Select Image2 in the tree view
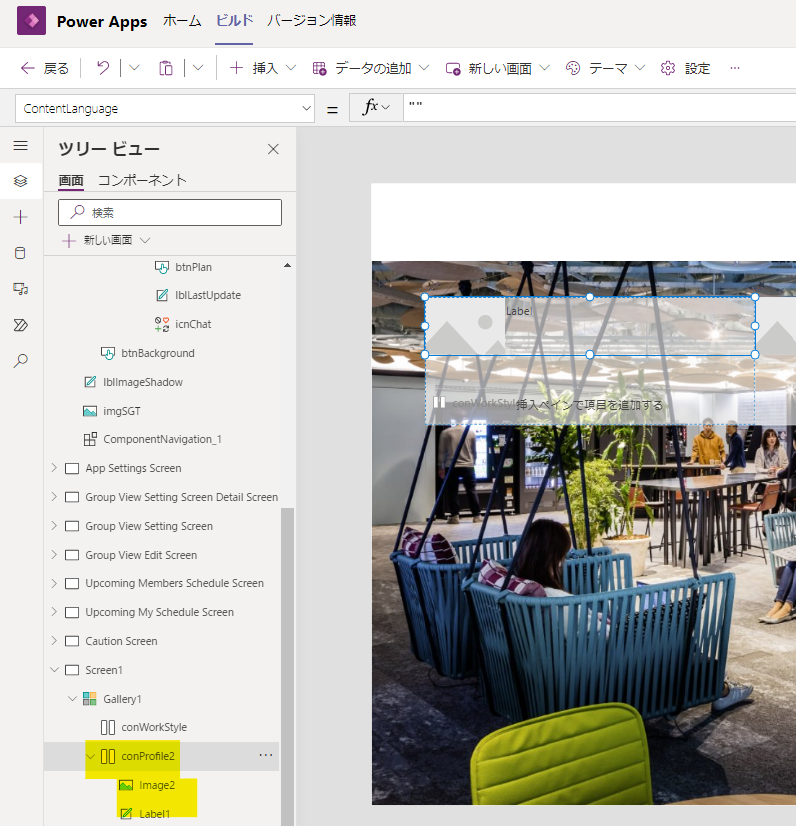The height and width of the screenshot is (826, 796). pos(157,785)
